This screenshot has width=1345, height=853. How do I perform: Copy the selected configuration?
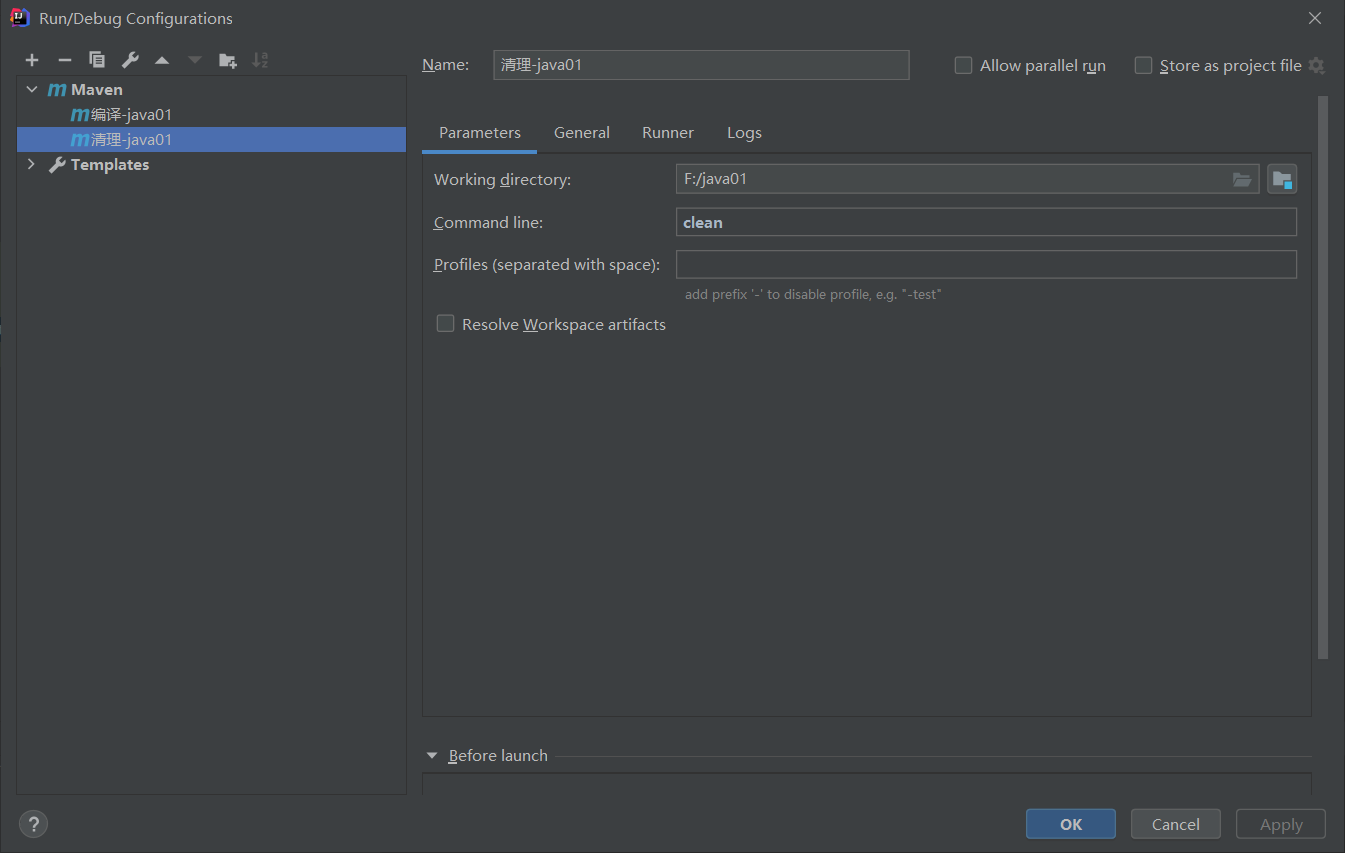click(97, 60)
